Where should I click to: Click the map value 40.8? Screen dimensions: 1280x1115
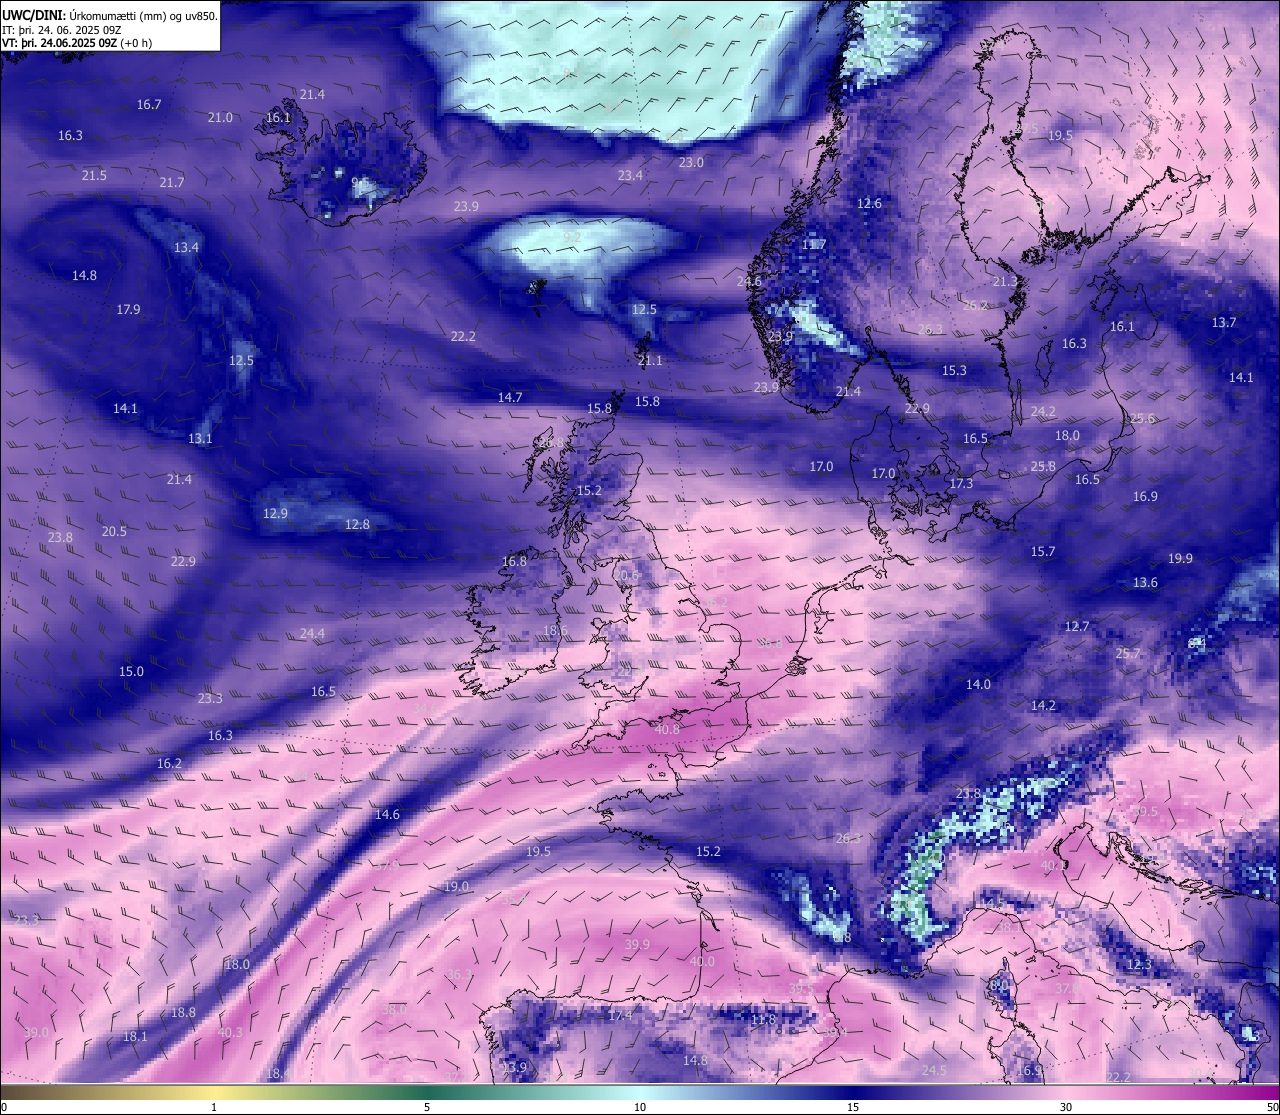tap(667, 730)
